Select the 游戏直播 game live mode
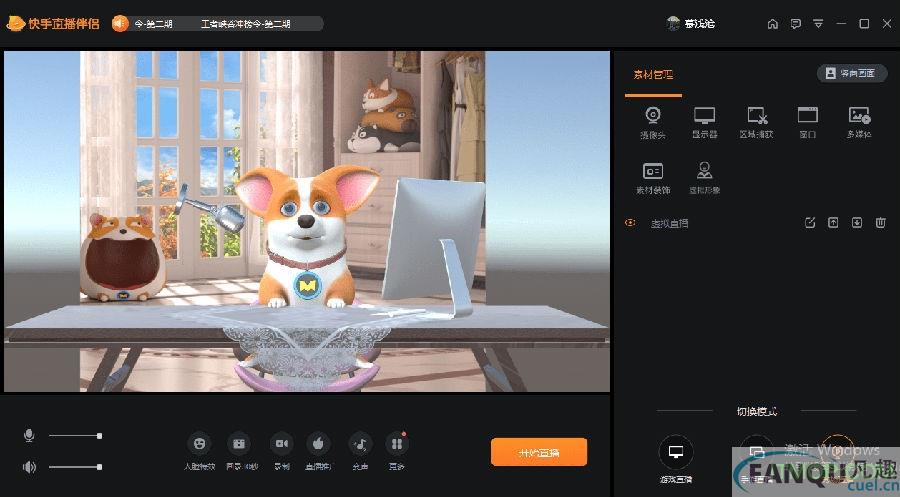 (676, 460)
